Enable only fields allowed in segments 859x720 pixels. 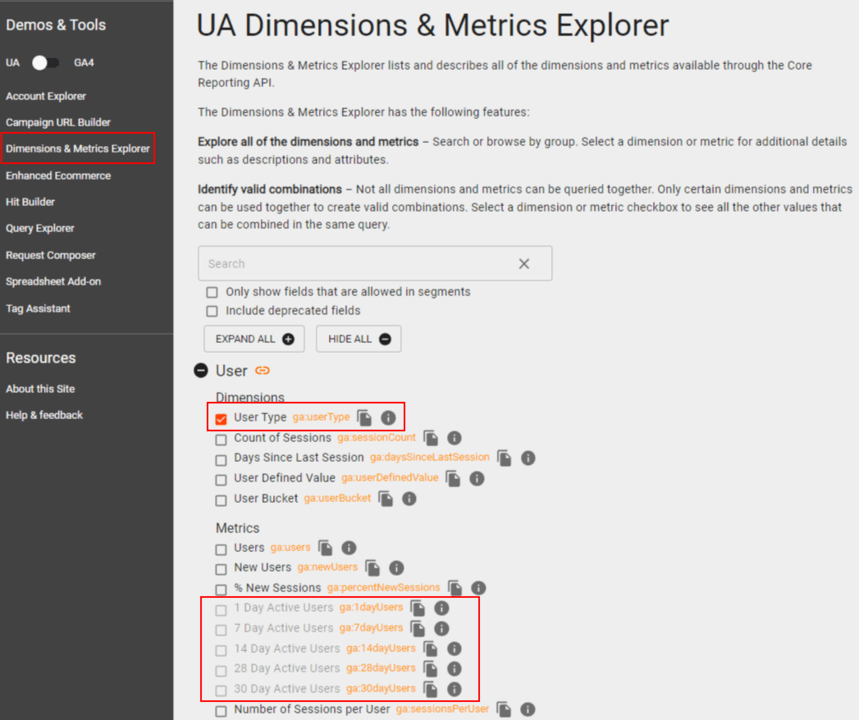click(x=212, y=292)
